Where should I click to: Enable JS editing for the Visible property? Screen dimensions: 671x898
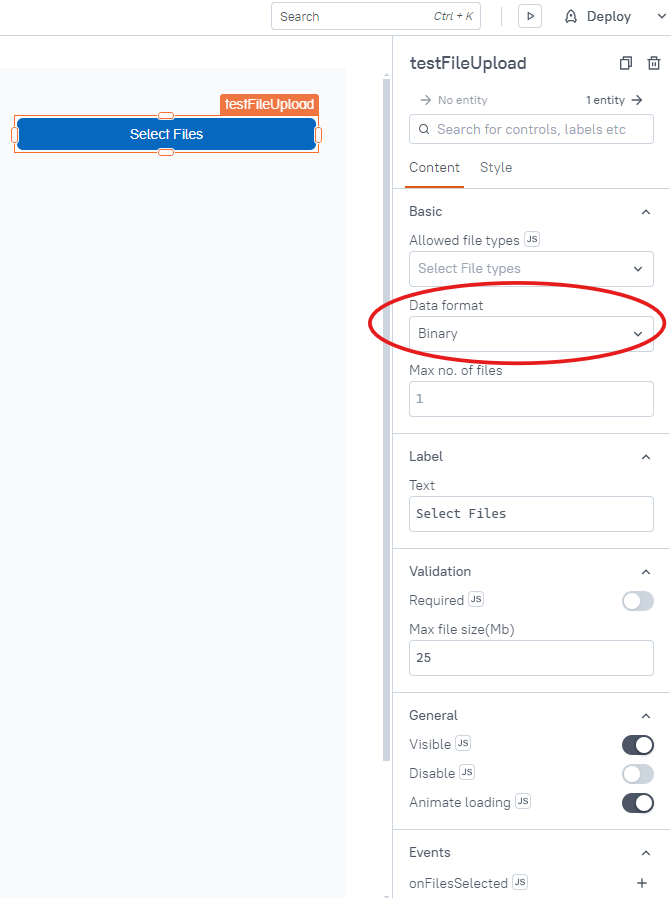pos(465,743)
